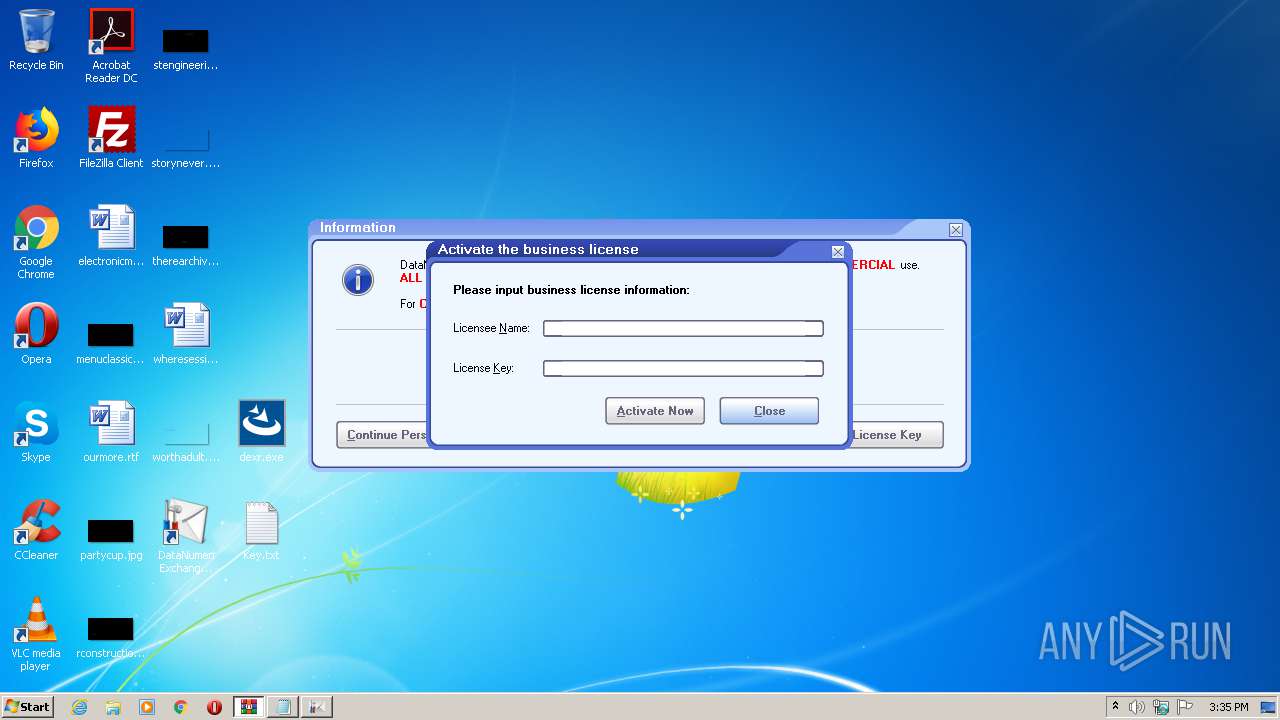The image size is (1280, 720).
Task: Select Acrobat Reader DC desktop icon
Action: coord(111,46)
